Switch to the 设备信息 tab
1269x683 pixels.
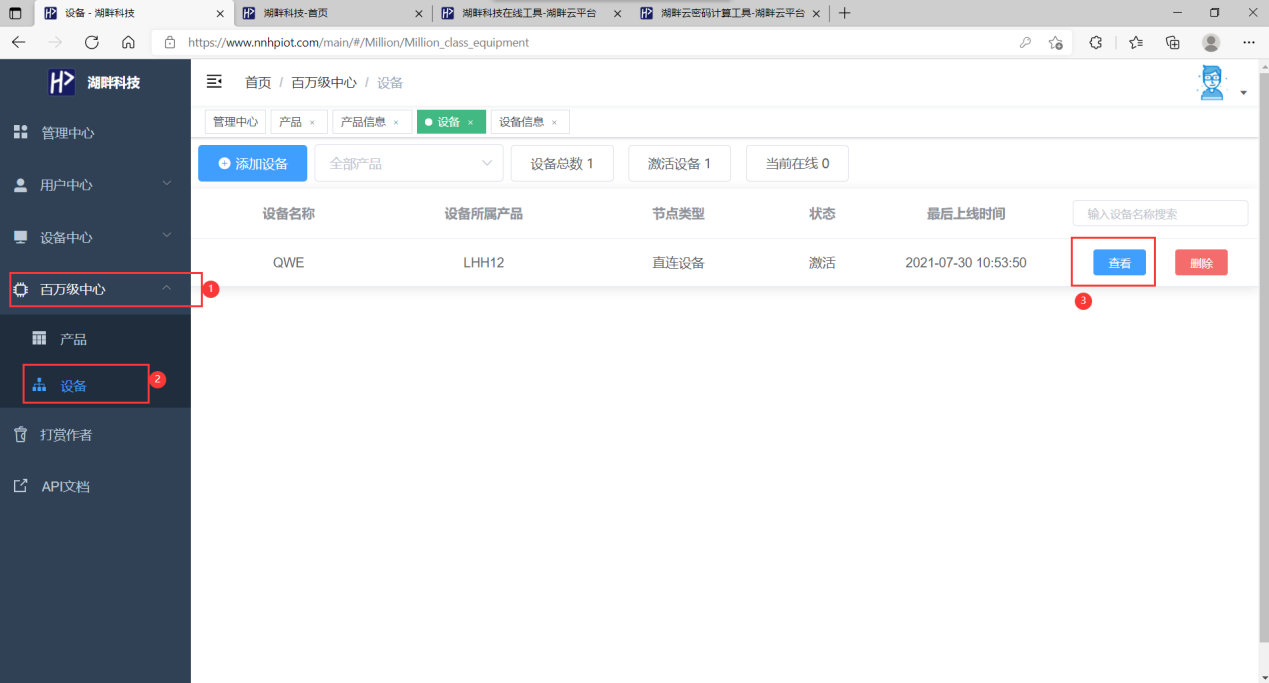[x=524, y=121]
